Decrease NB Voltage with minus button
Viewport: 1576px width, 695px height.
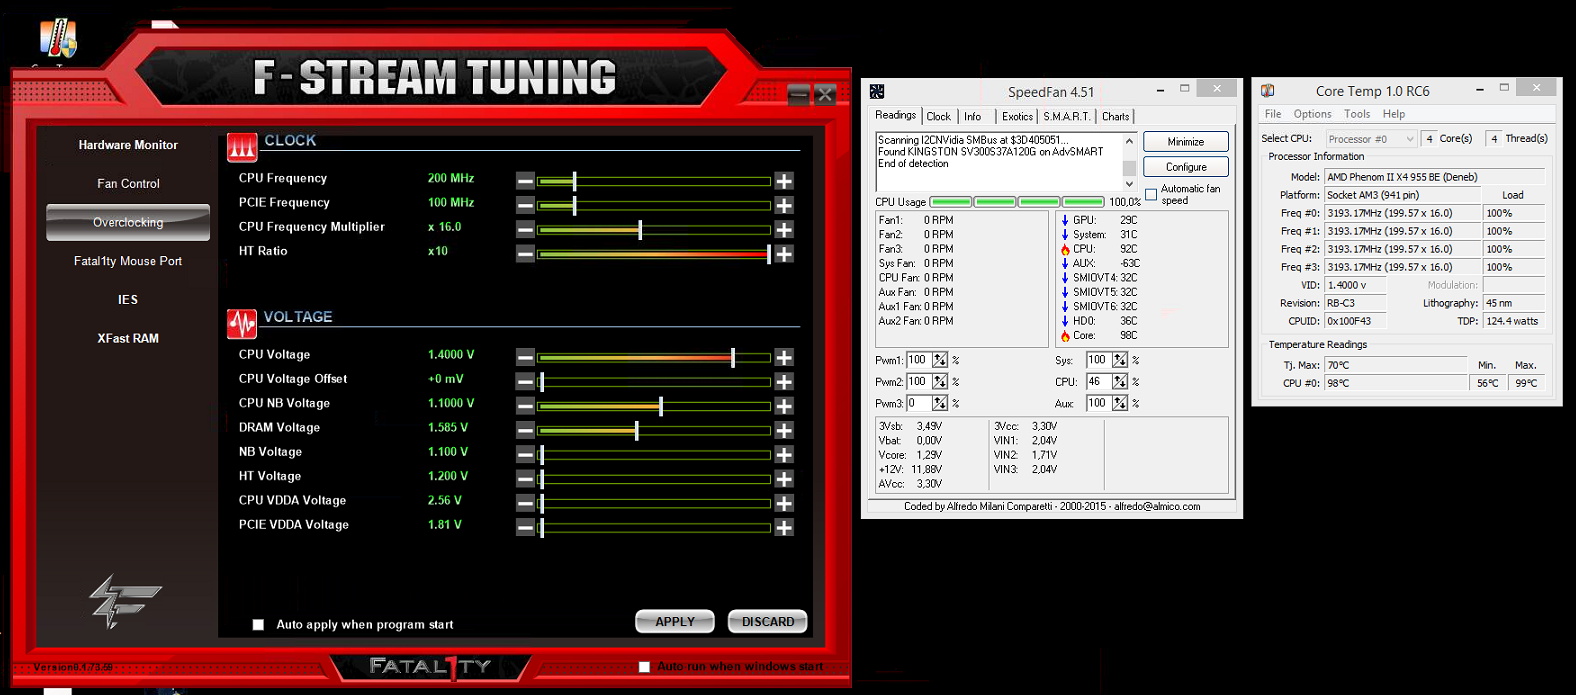pos(525,454)
